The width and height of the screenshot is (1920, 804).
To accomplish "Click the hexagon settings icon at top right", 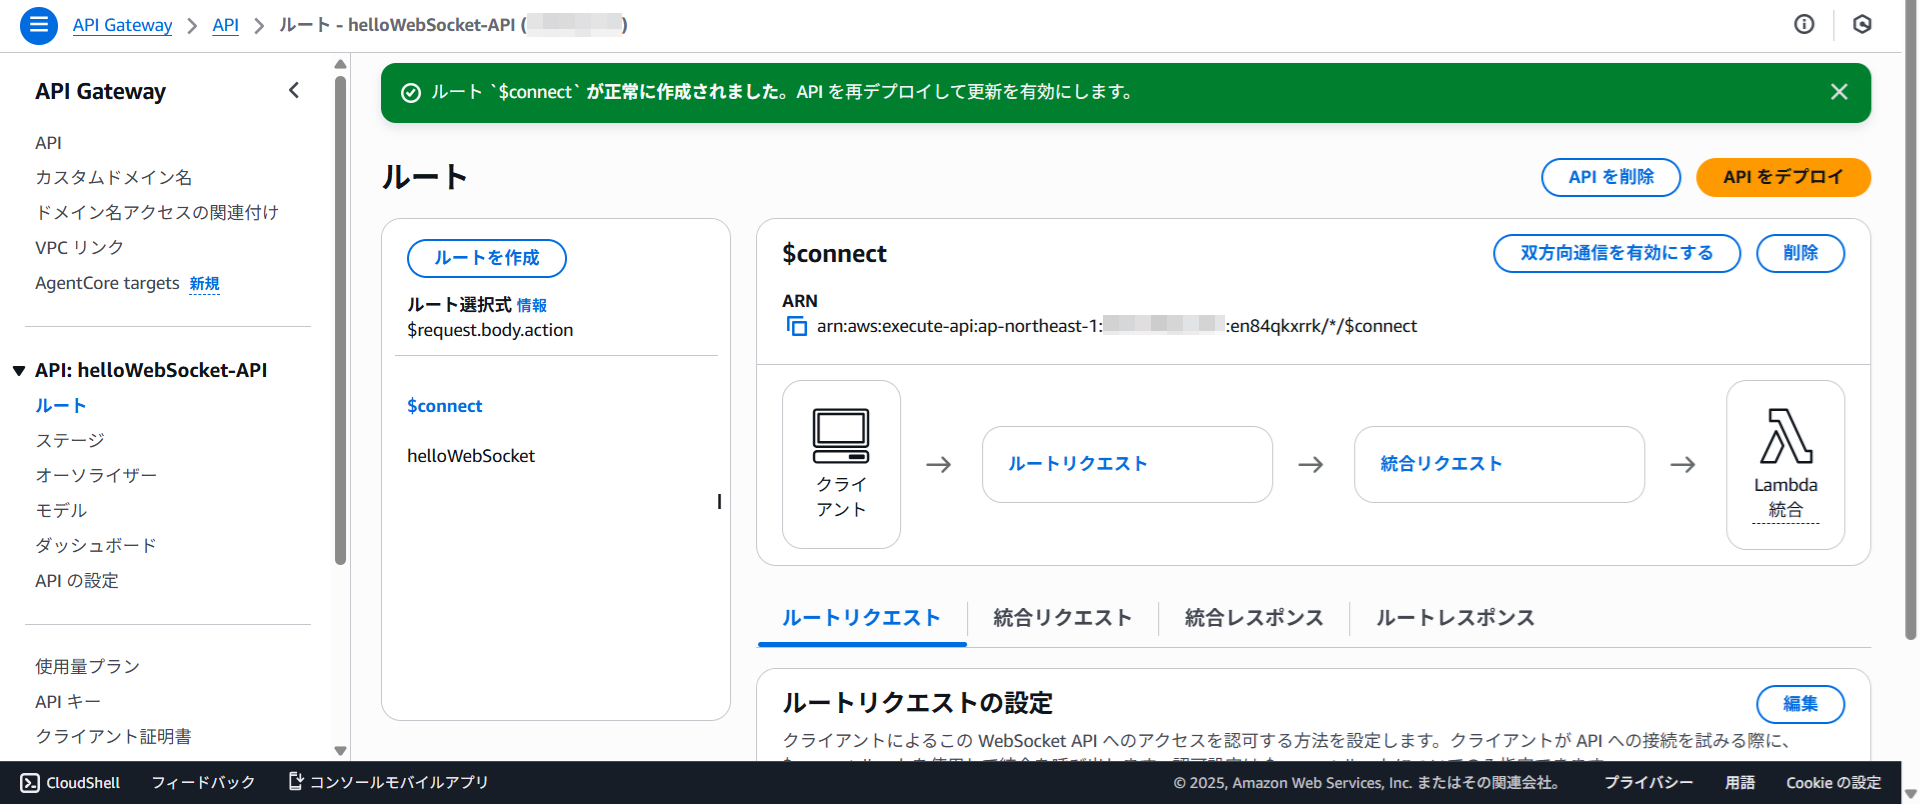I will click(x=1862, y=25).
